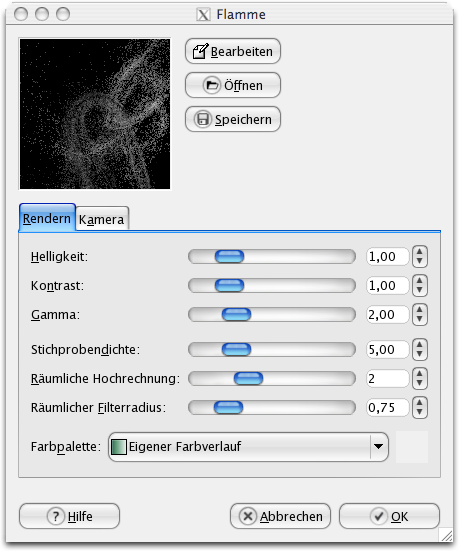Increase Helligkeit with the up stepper arrow

click(420, 252)
